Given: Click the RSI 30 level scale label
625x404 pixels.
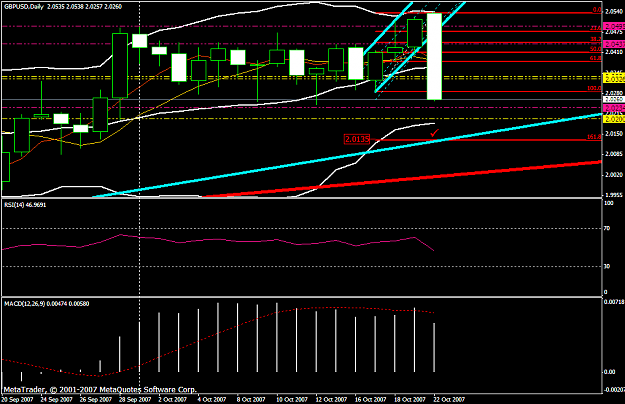Looking at the screenshot, I should tap(607, 266).
